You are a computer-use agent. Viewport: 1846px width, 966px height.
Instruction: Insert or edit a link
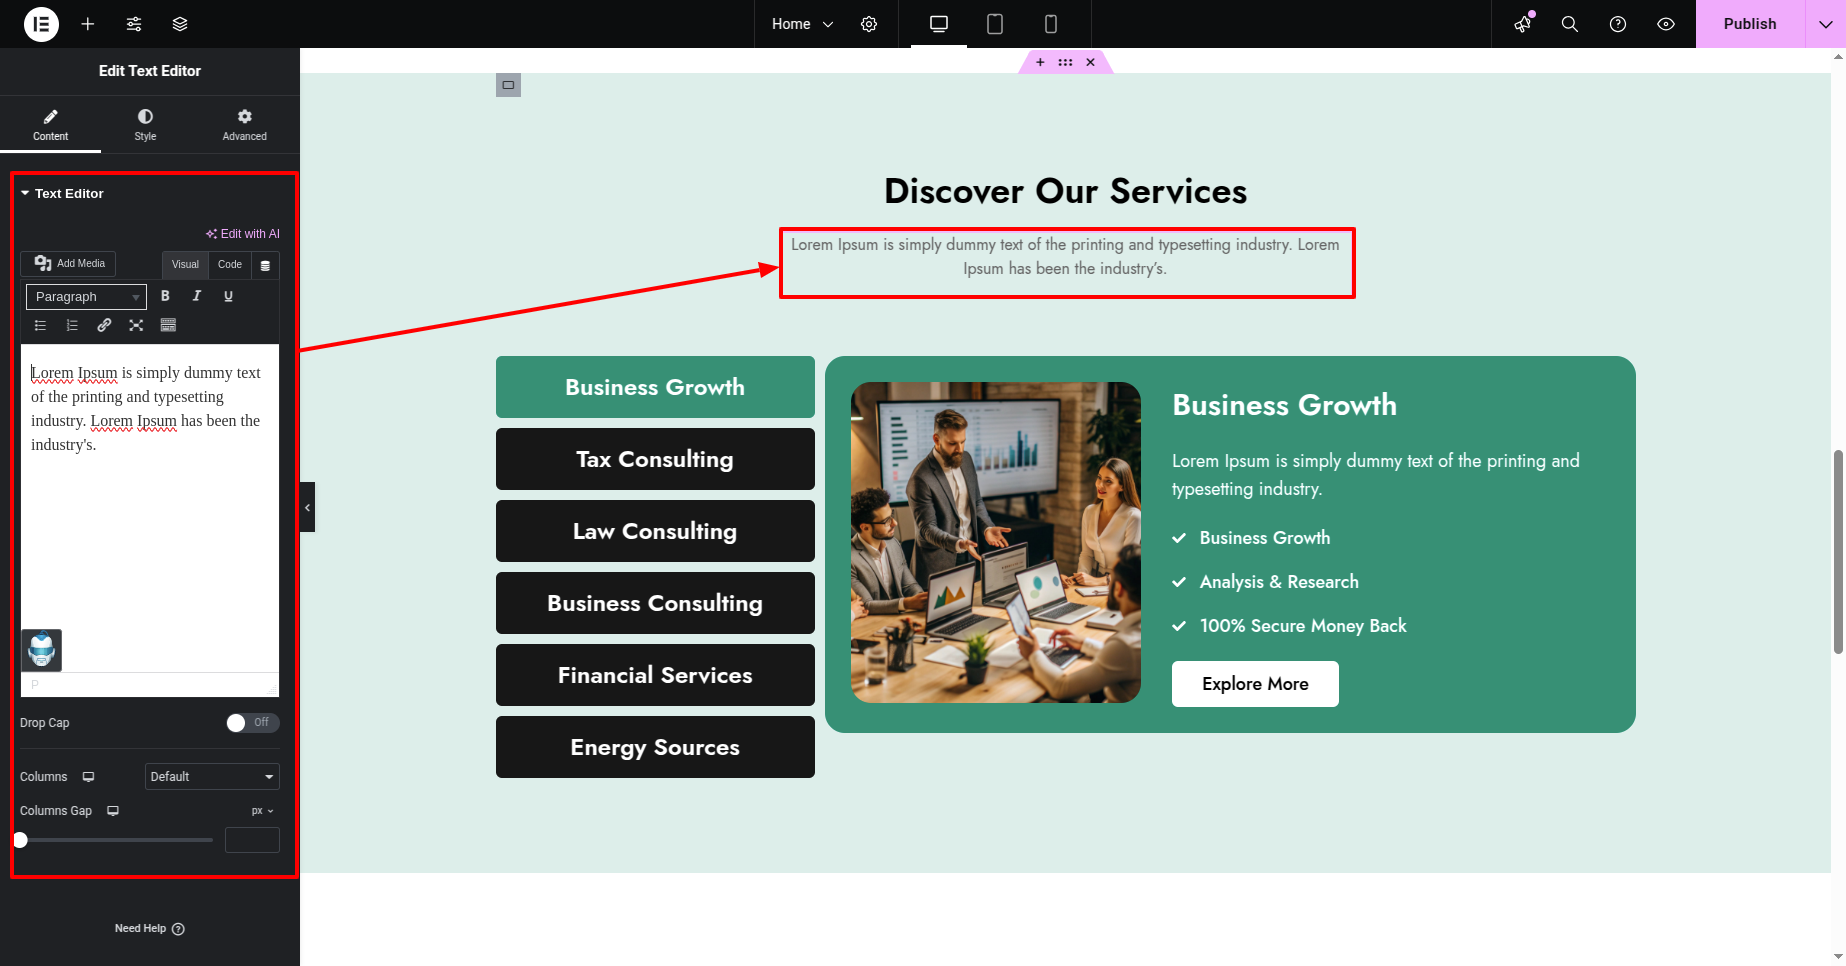click(x=104, y=325)
